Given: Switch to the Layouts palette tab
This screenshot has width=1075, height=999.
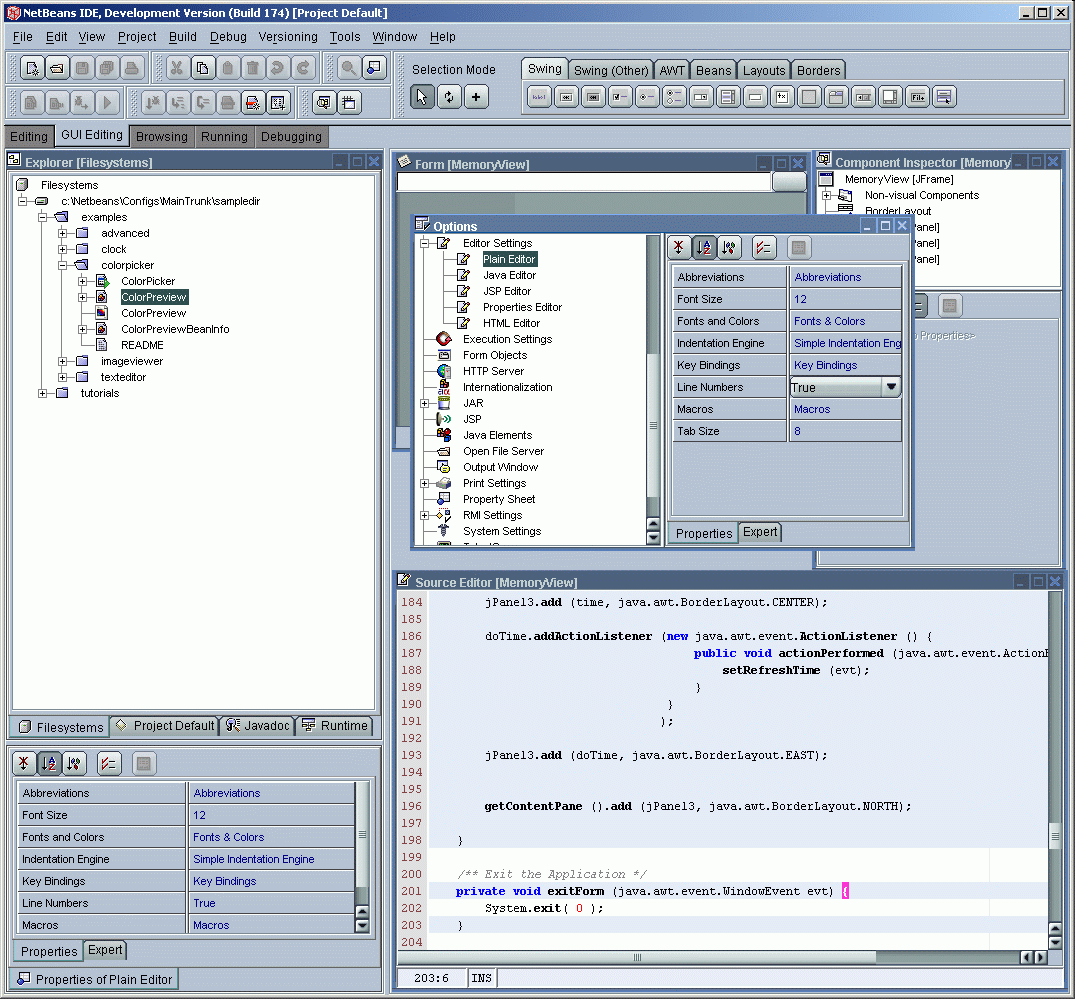Looking at the screenshot, I should click(x=764, y=70).
